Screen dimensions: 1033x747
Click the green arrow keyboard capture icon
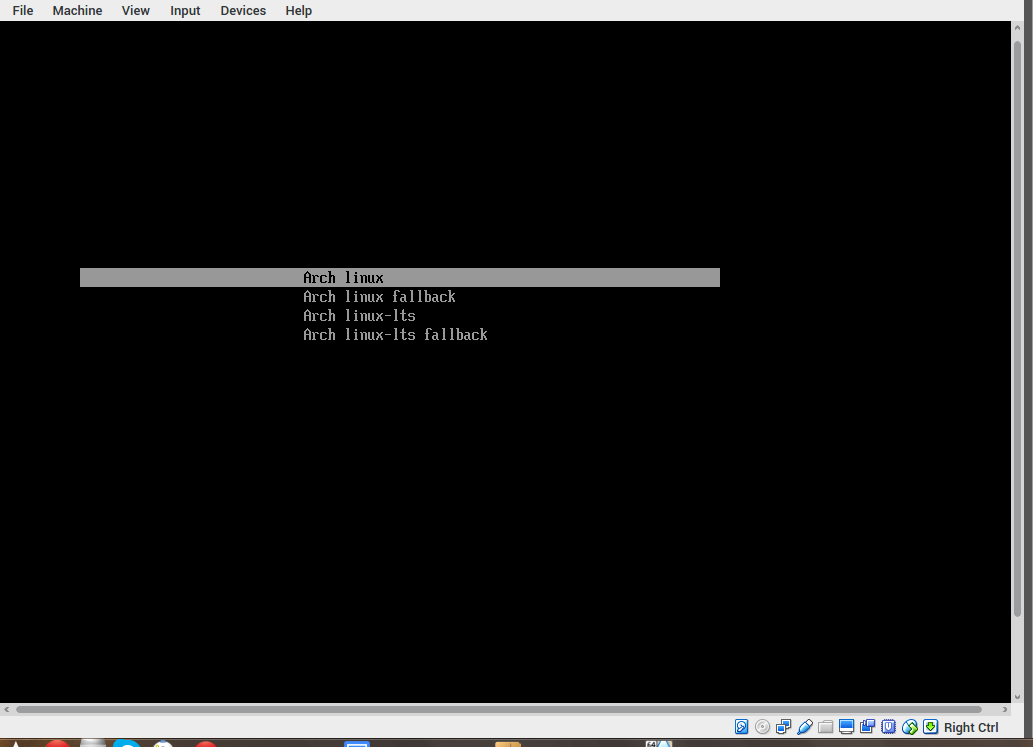tap(930, 727)
